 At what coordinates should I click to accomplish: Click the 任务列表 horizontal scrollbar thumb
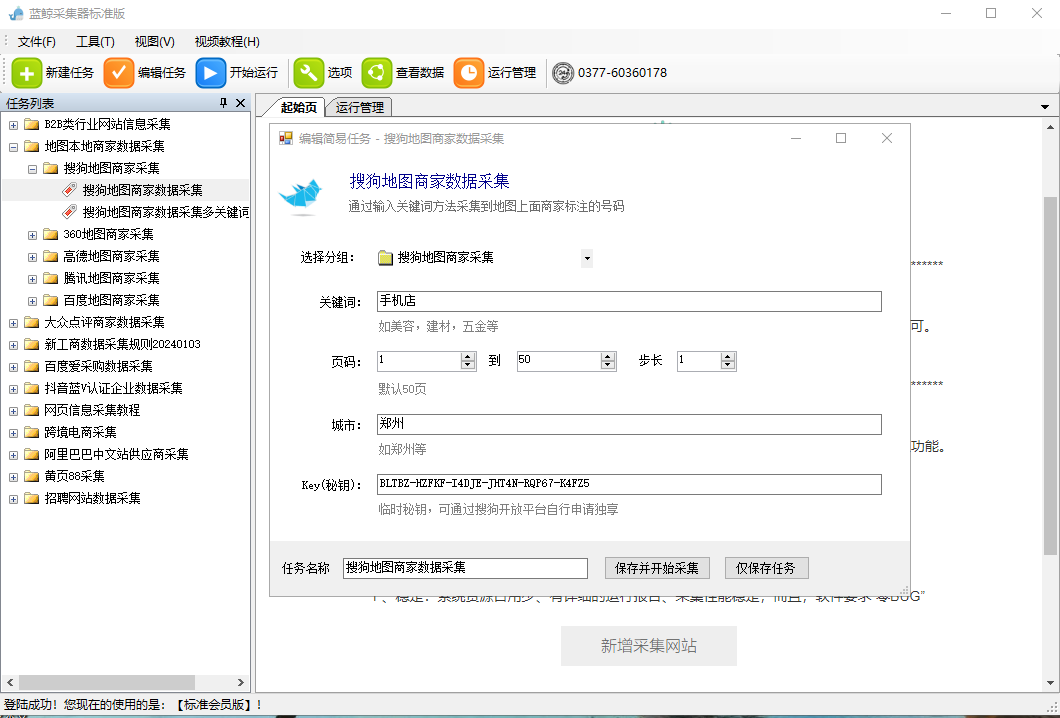pyautogui.click(x=105, y=682)
